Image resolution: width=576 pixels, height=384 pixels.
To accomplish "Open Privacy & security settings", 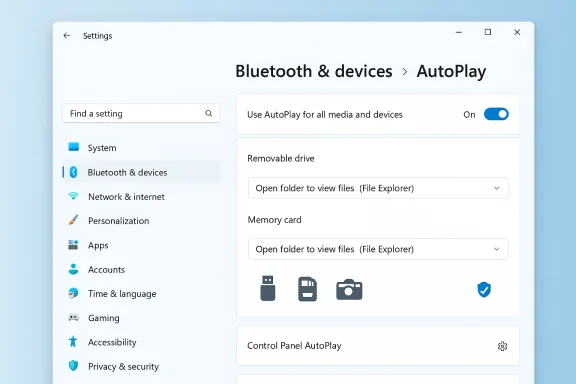I will point(141,366).
